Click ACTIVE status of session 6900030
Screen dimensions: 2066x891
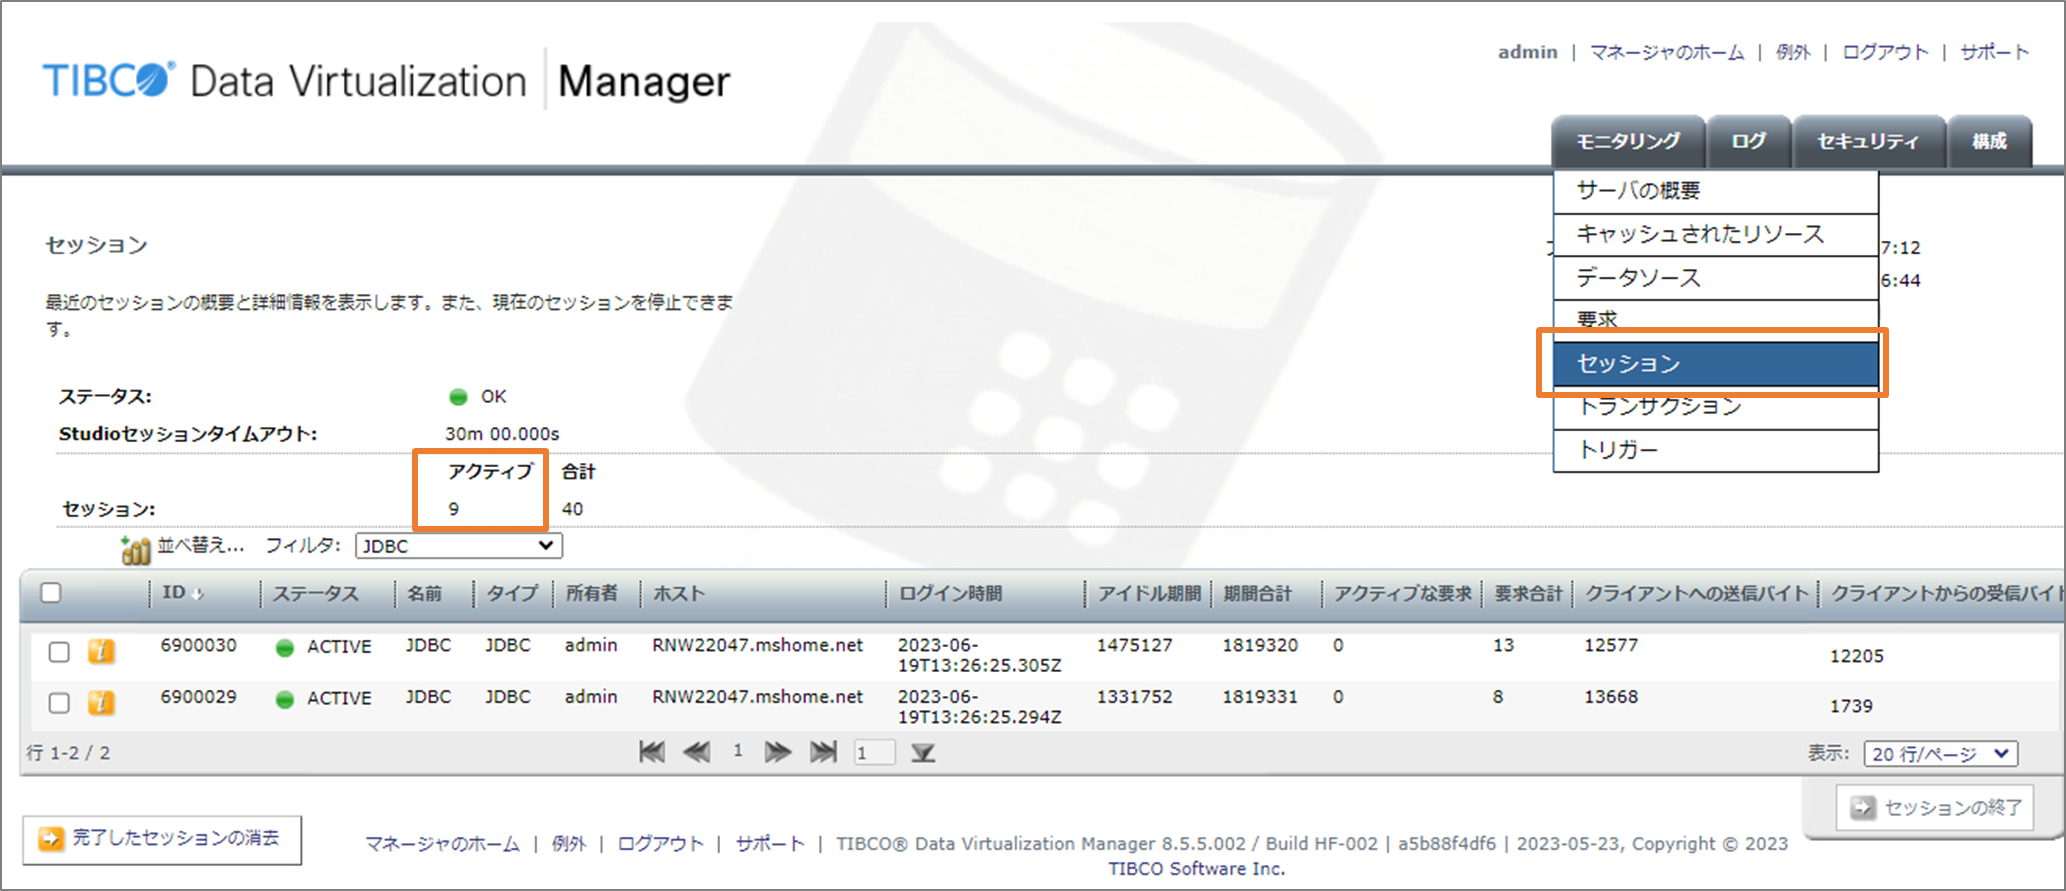339,647
